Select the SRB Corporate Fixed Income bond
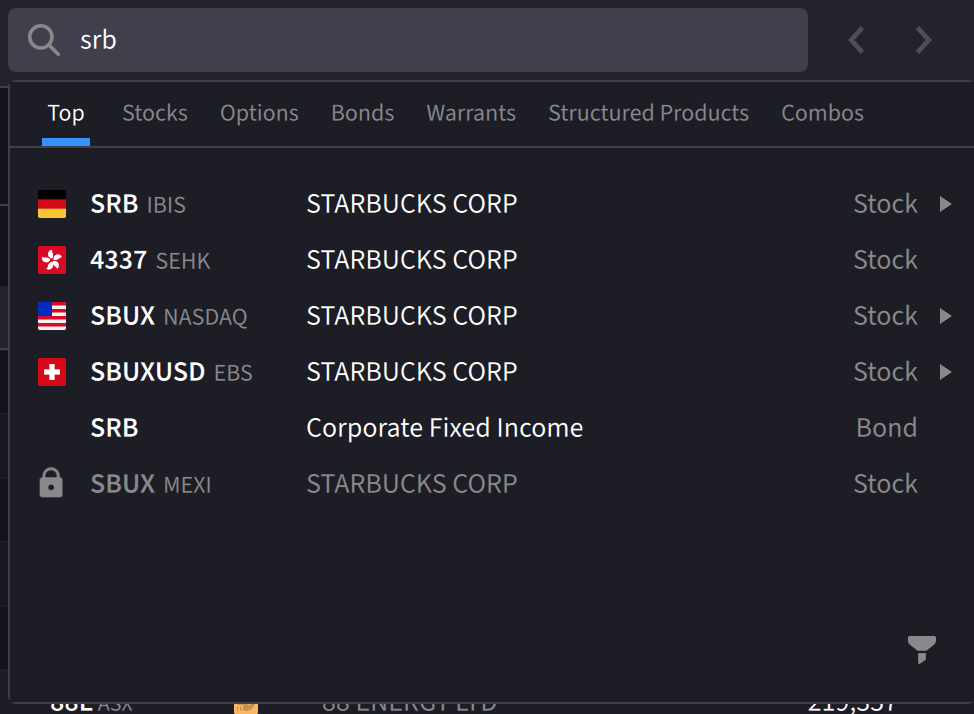This screenshot has height=714, width=974. coord(444,428)
